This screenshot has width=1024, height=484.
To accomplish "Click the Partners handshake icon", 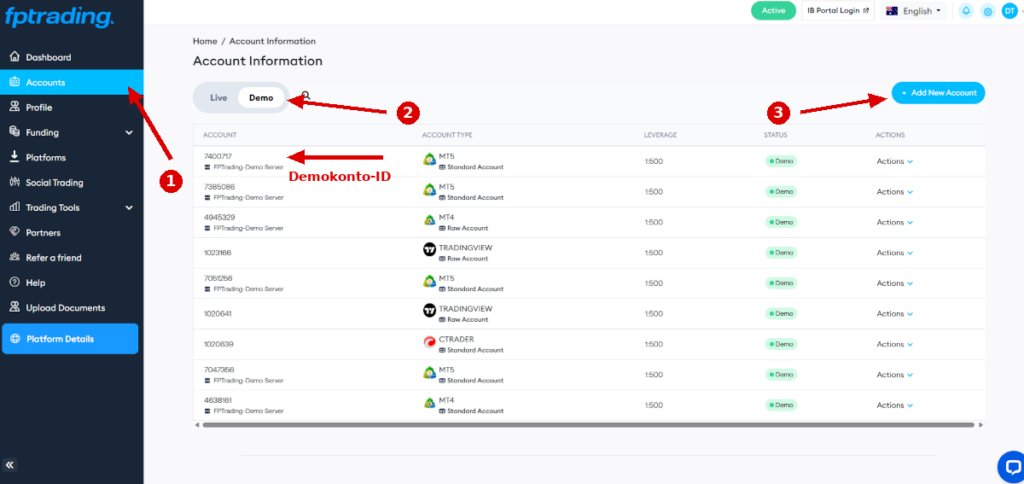I will [x=14, y=233].
